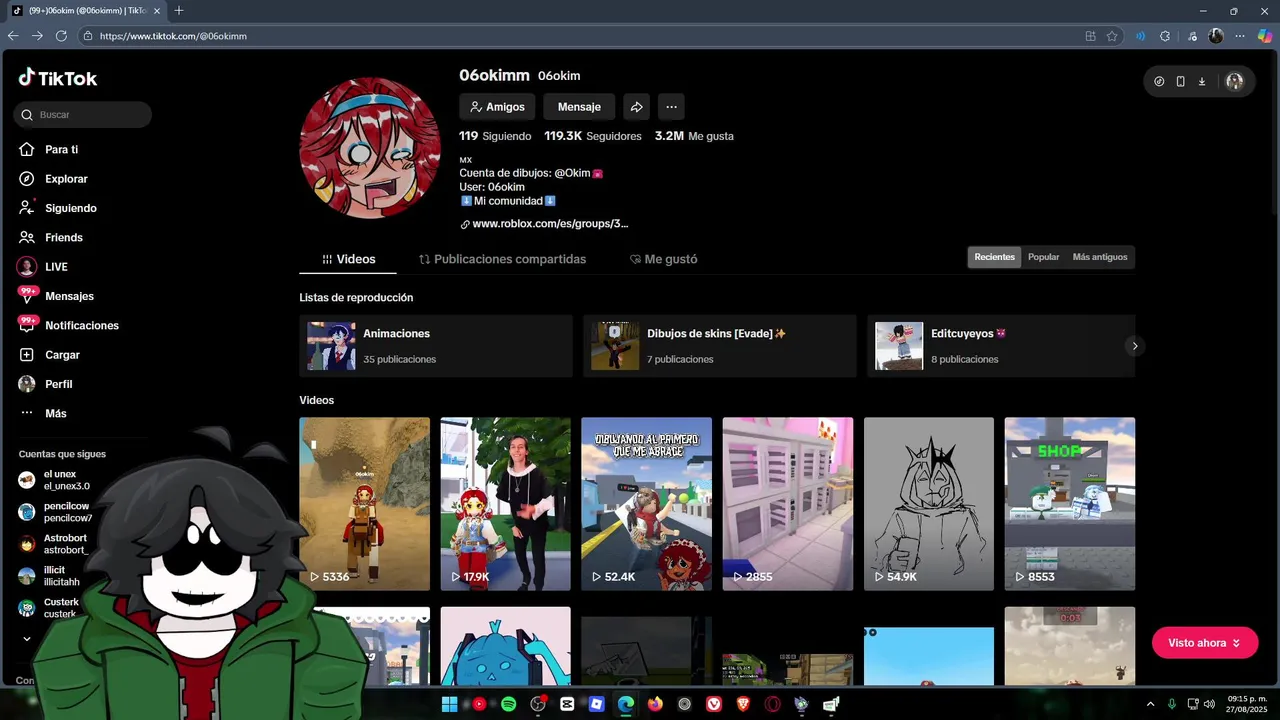Play the SHOP video with 8553 views

pyautogui.click(x=1070, y=504)
